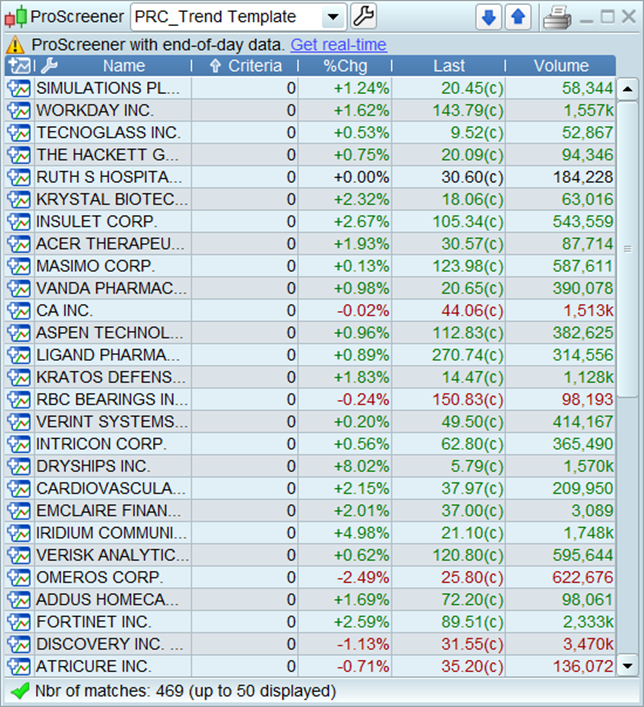Screen dimensions: 644x707
Task: Open chart icon for THE HACKETT G... row
Action: pos(19,155)
